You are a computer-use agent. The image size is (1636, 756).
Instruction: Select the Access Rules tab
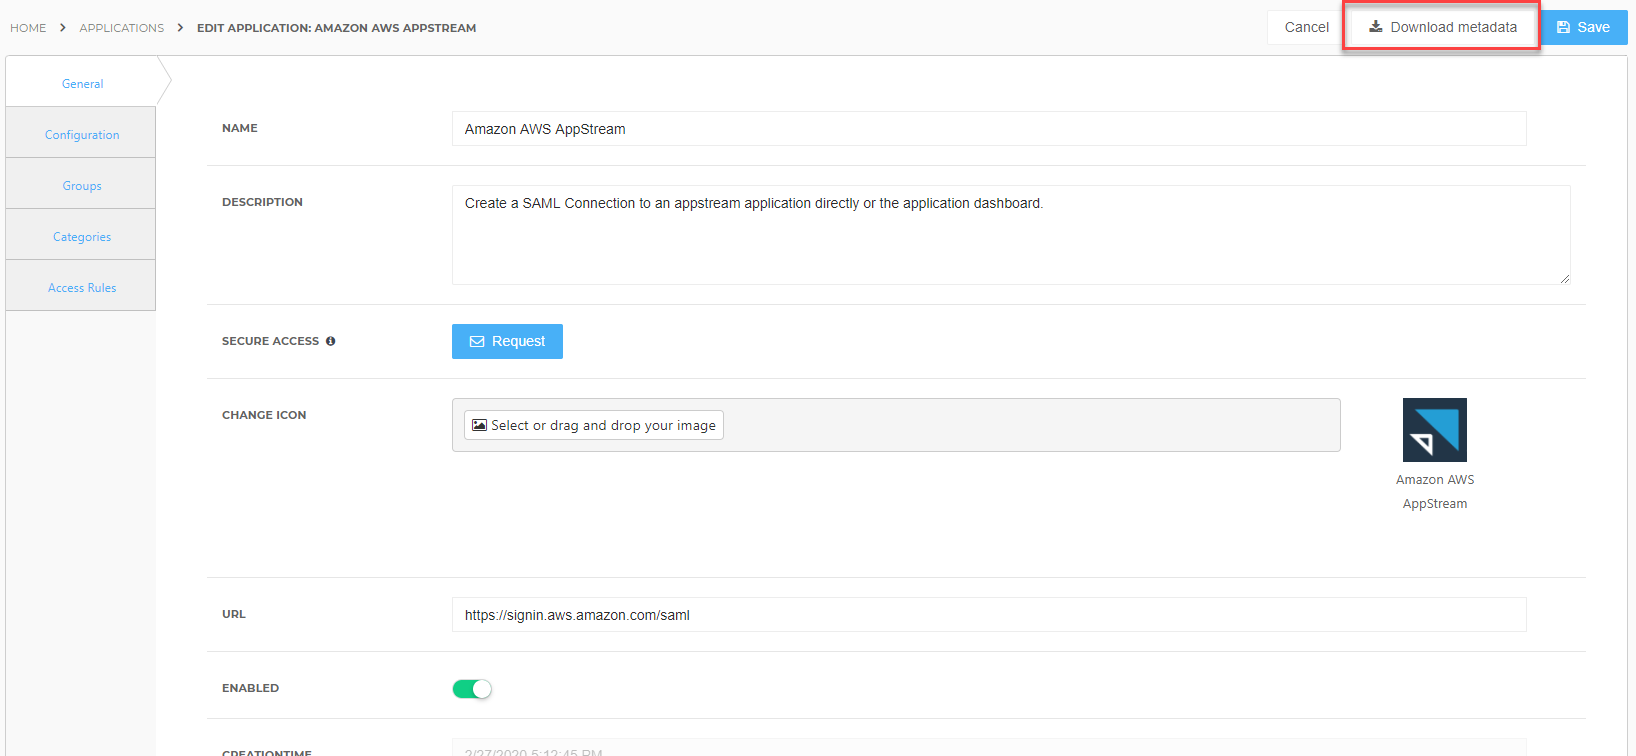pyautogui.click(x=82, y=287)
